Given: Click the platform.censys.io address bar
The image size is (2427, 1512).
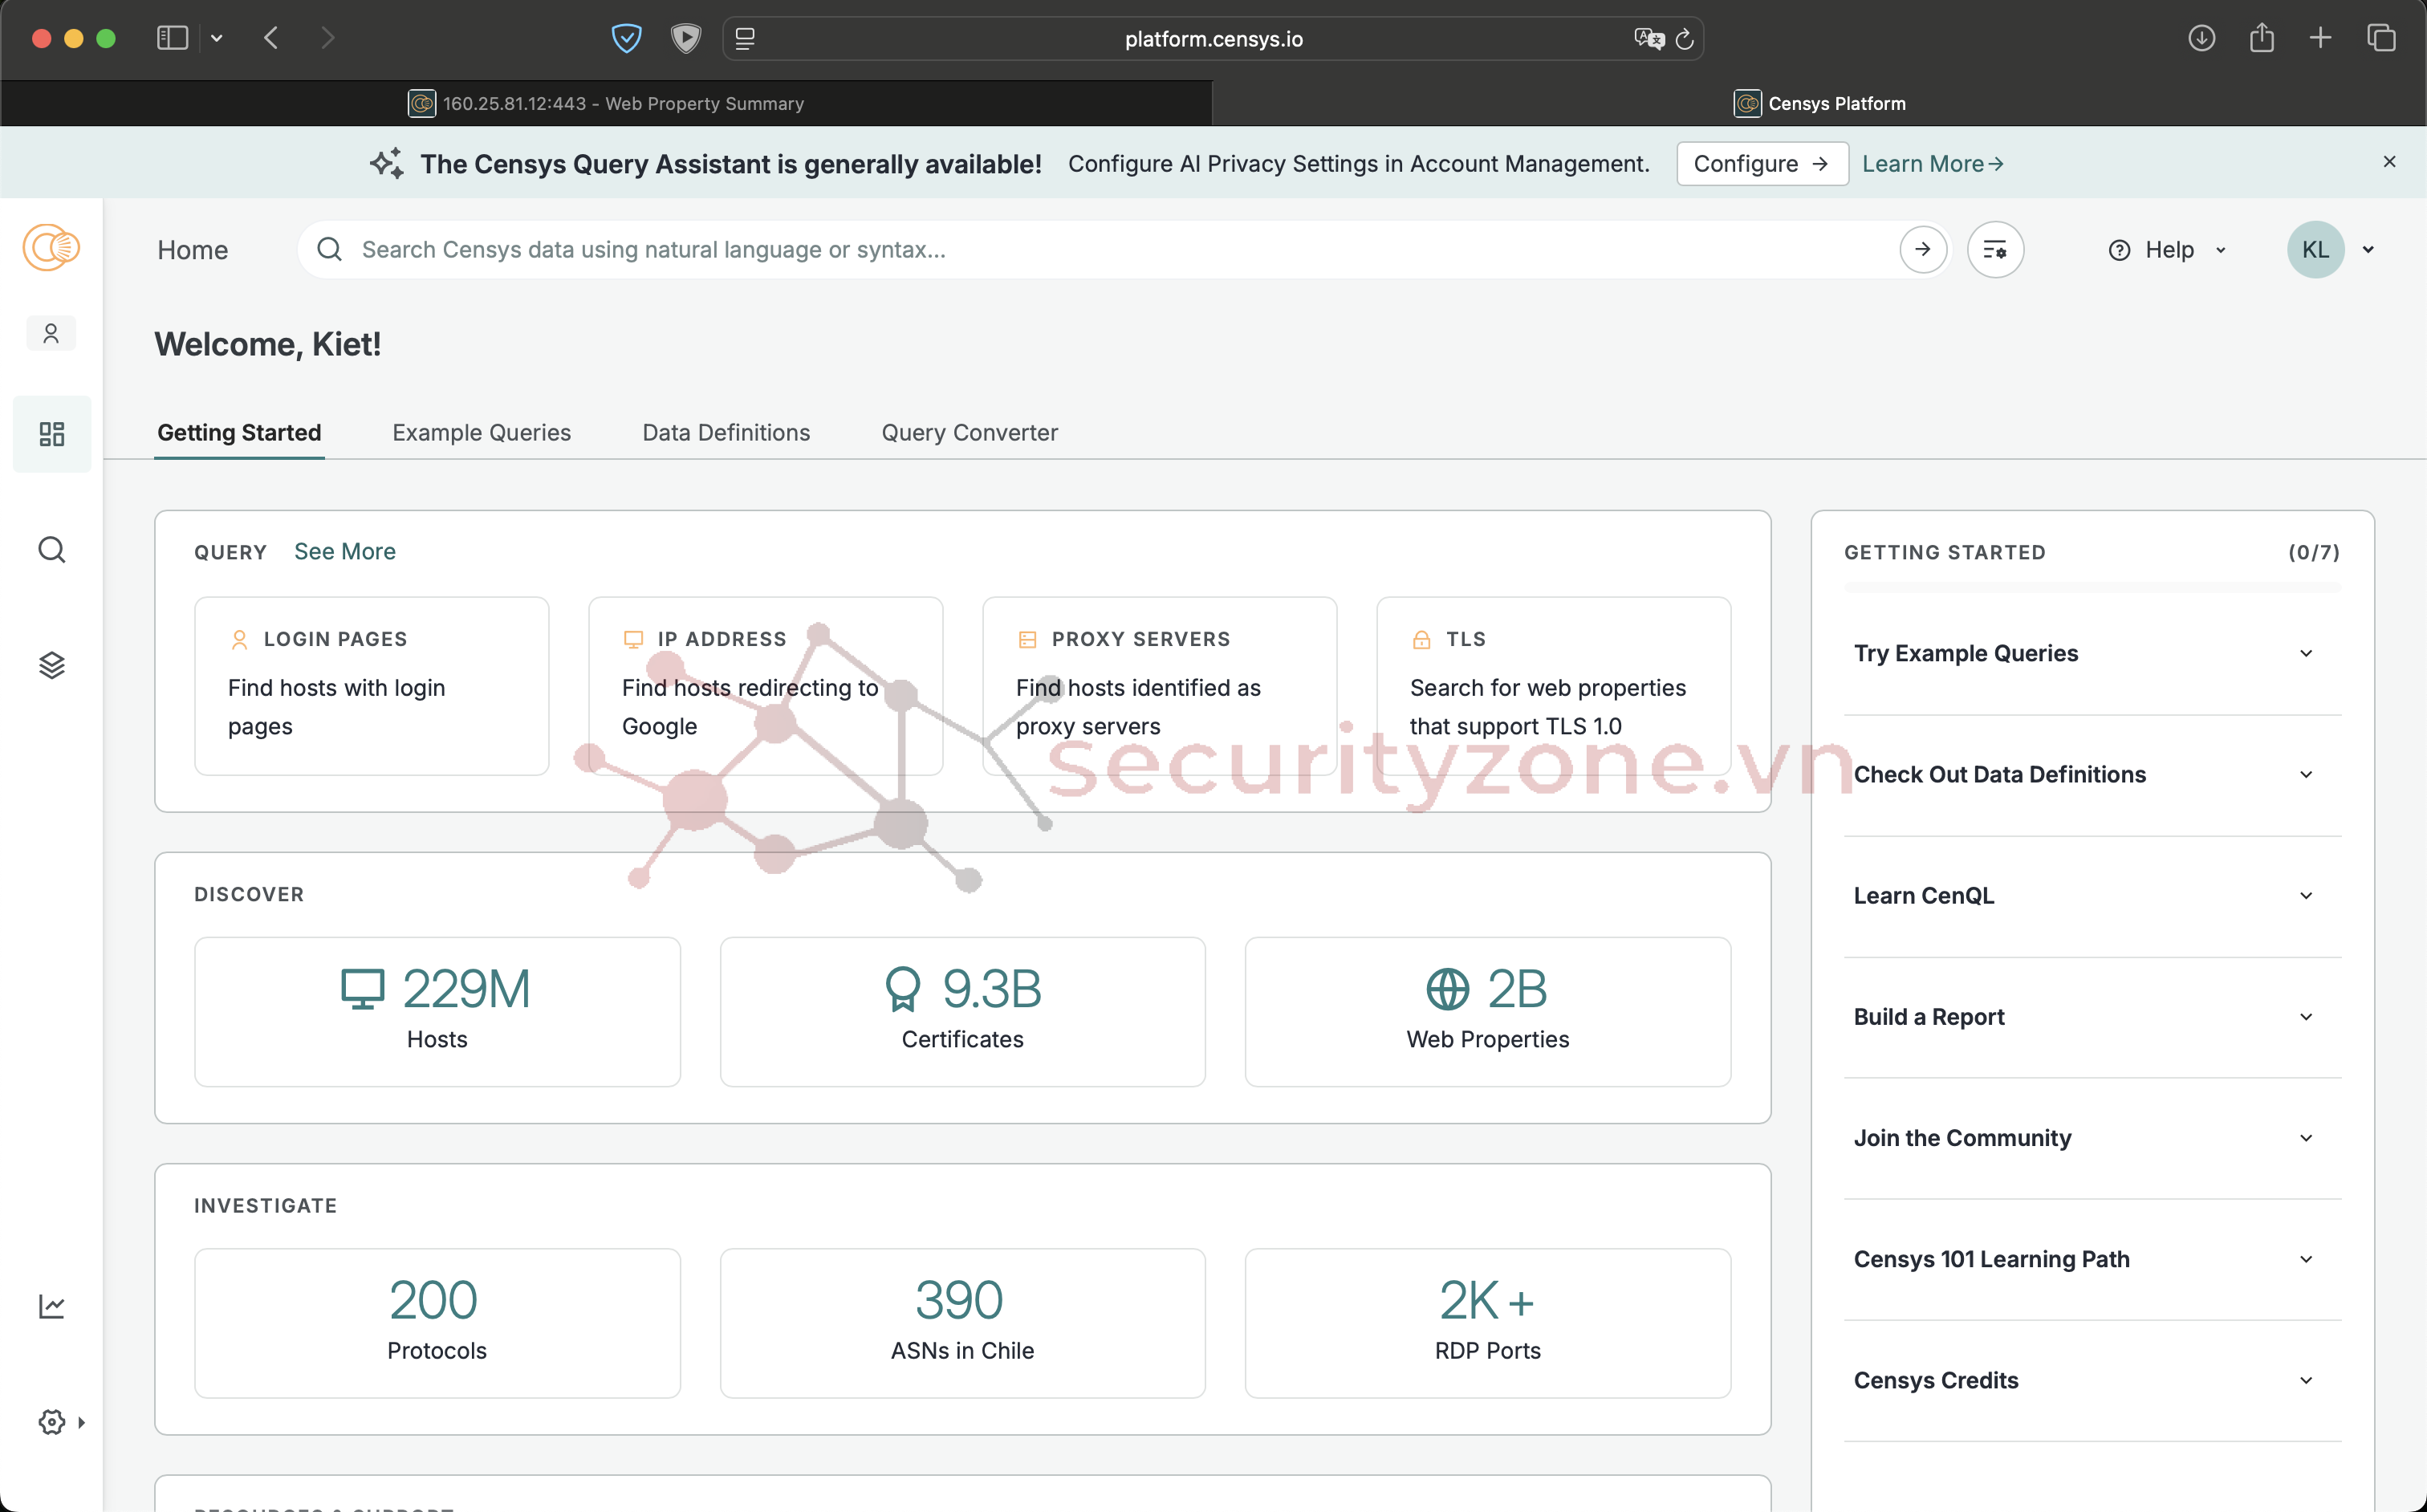Looking at the screenshot, I should click(x=1212, y=39).
